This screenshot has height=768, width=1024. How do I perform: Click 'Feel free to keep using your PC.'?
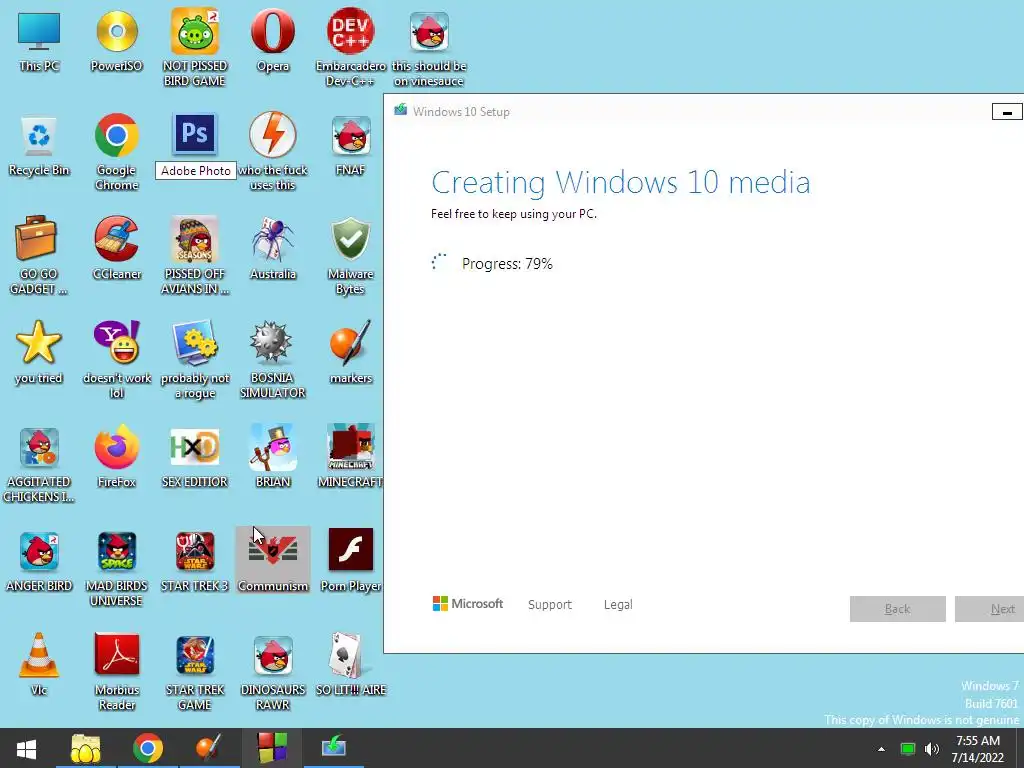tap(514, 214)
